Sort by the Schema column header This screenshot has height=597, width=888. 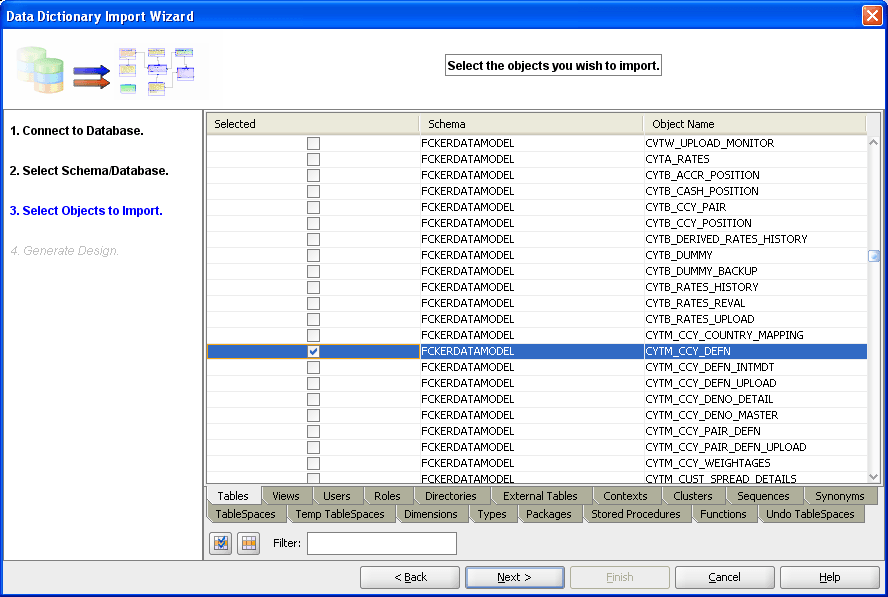(531, 124)
